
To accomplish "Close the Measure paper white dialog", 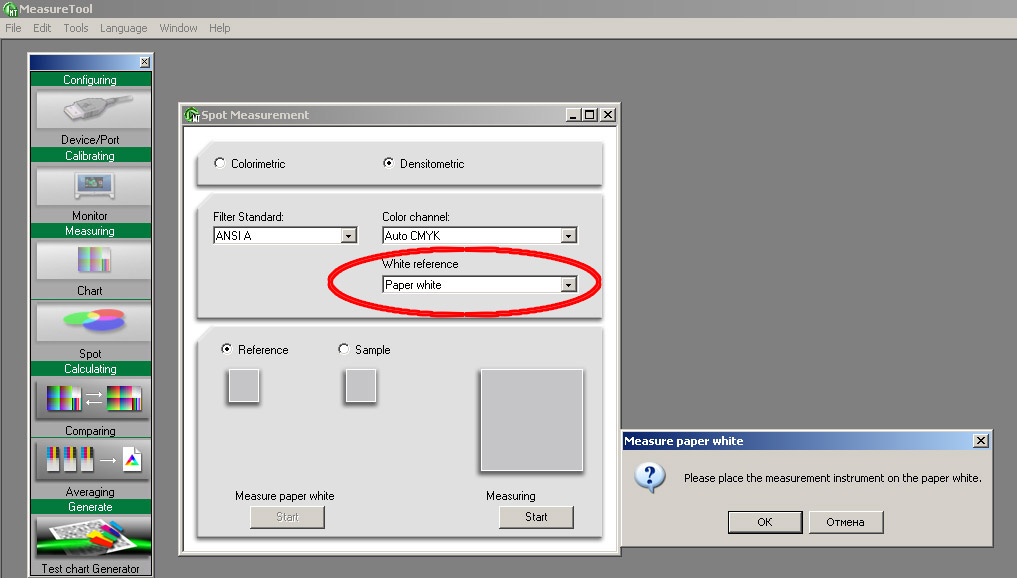I will coord(981,441).
